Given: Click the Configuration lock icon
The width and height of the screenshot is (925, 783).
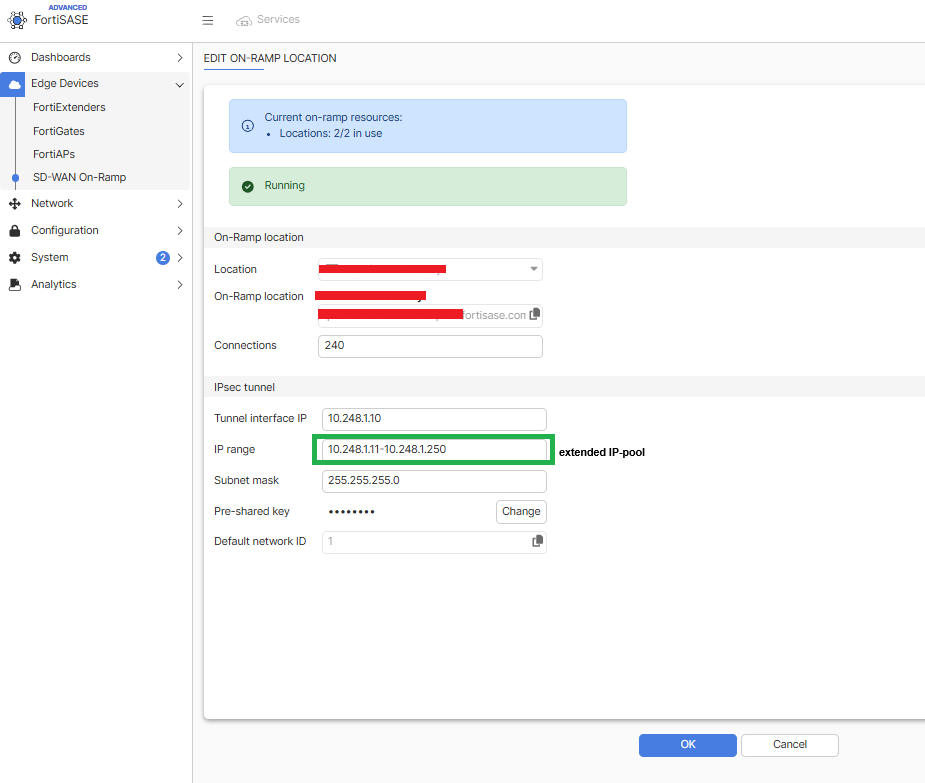Looking at the screenshot, I should pyautogui.click(x=15, y=231).
